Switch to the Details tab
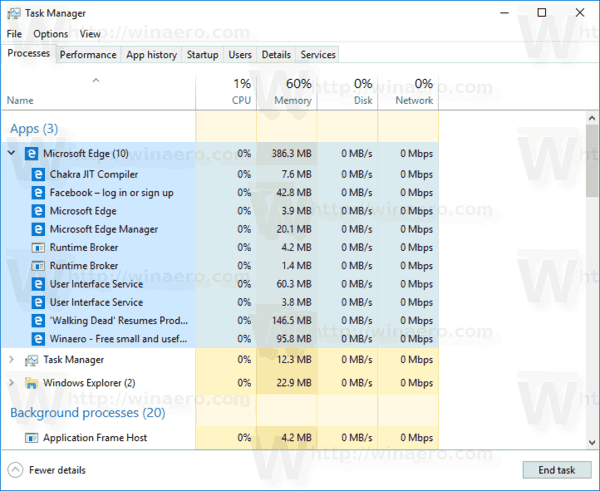 point(276,55)
